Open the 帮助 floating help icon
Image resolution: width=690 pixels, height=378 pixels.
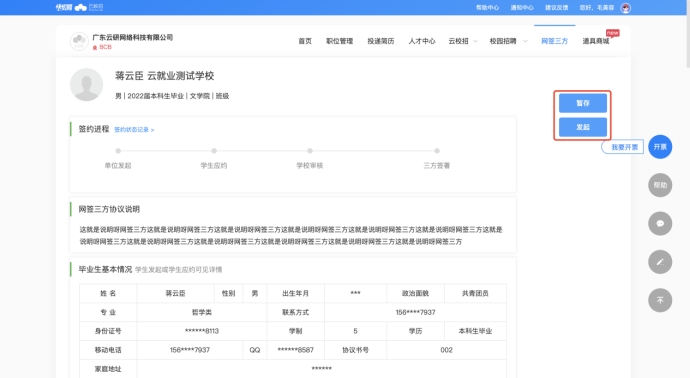pyautogui.click(x=660, y=185)
